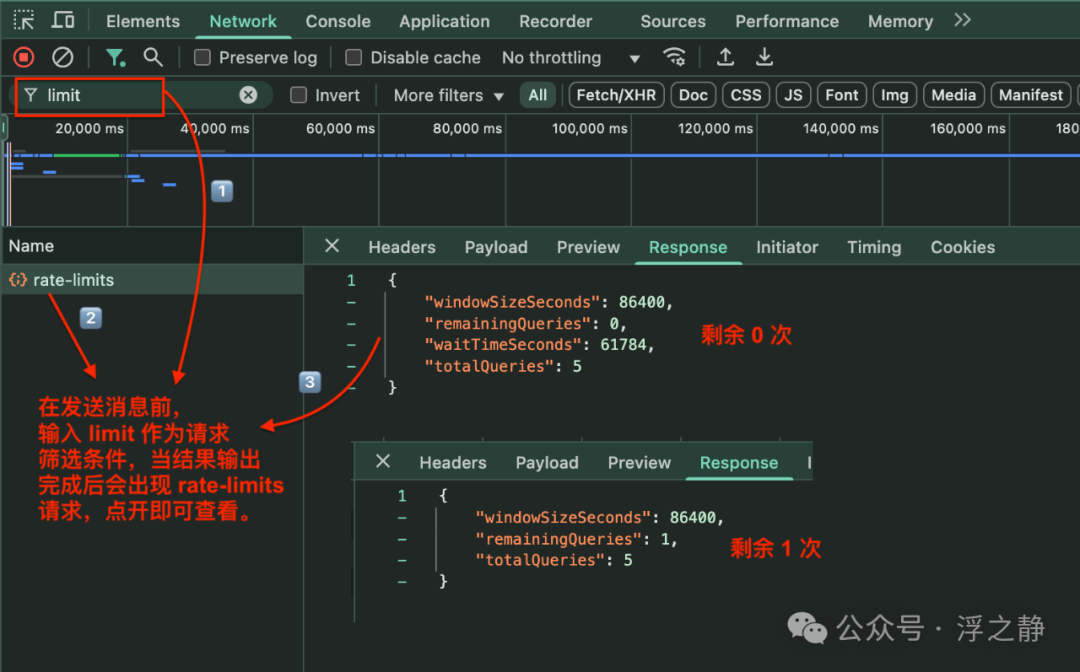1080x672 pixels.
Task: Expand the More filters dropdown
Action: coord(448,95)
